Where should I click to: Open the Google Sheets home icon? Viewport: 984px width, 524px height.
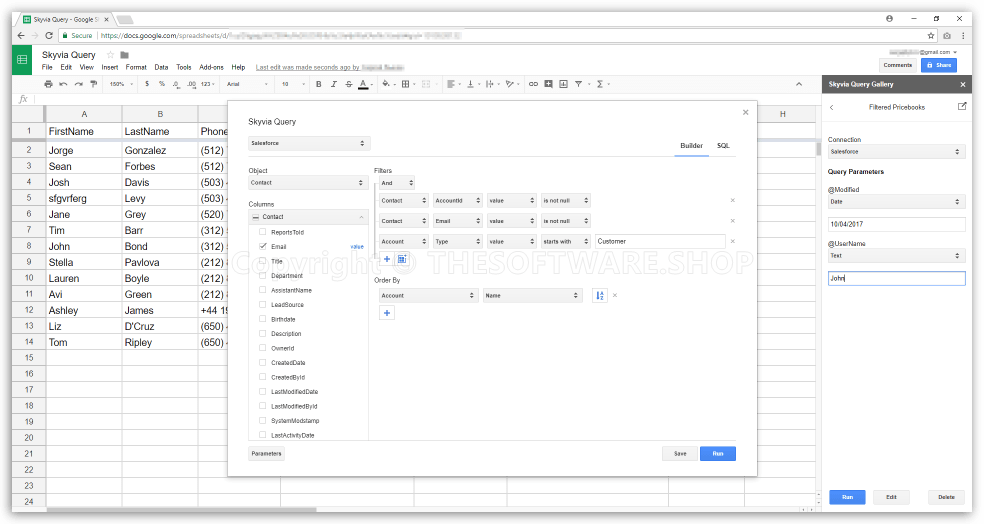[22, 60]
